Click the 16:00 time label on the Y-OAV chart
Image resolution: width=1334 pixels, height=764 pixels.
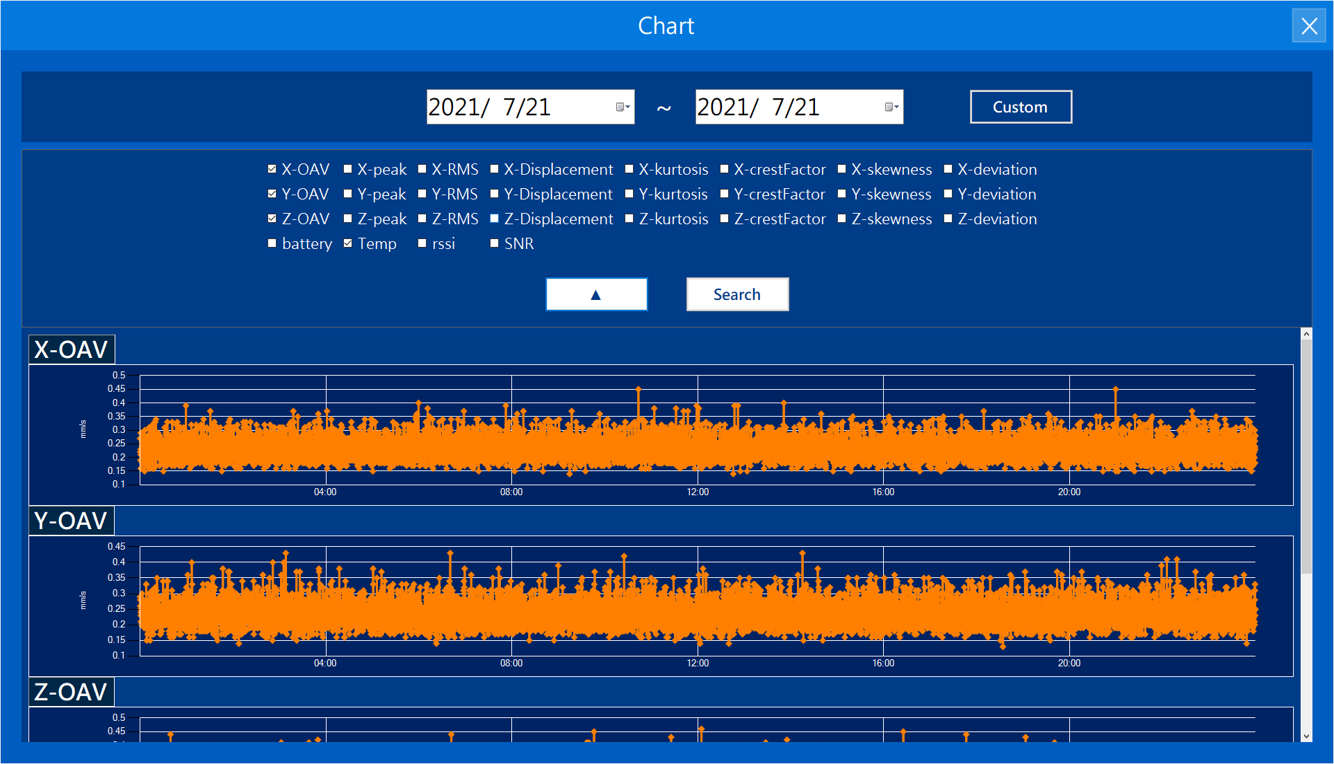pyautogui.click(x=884, y=663)
